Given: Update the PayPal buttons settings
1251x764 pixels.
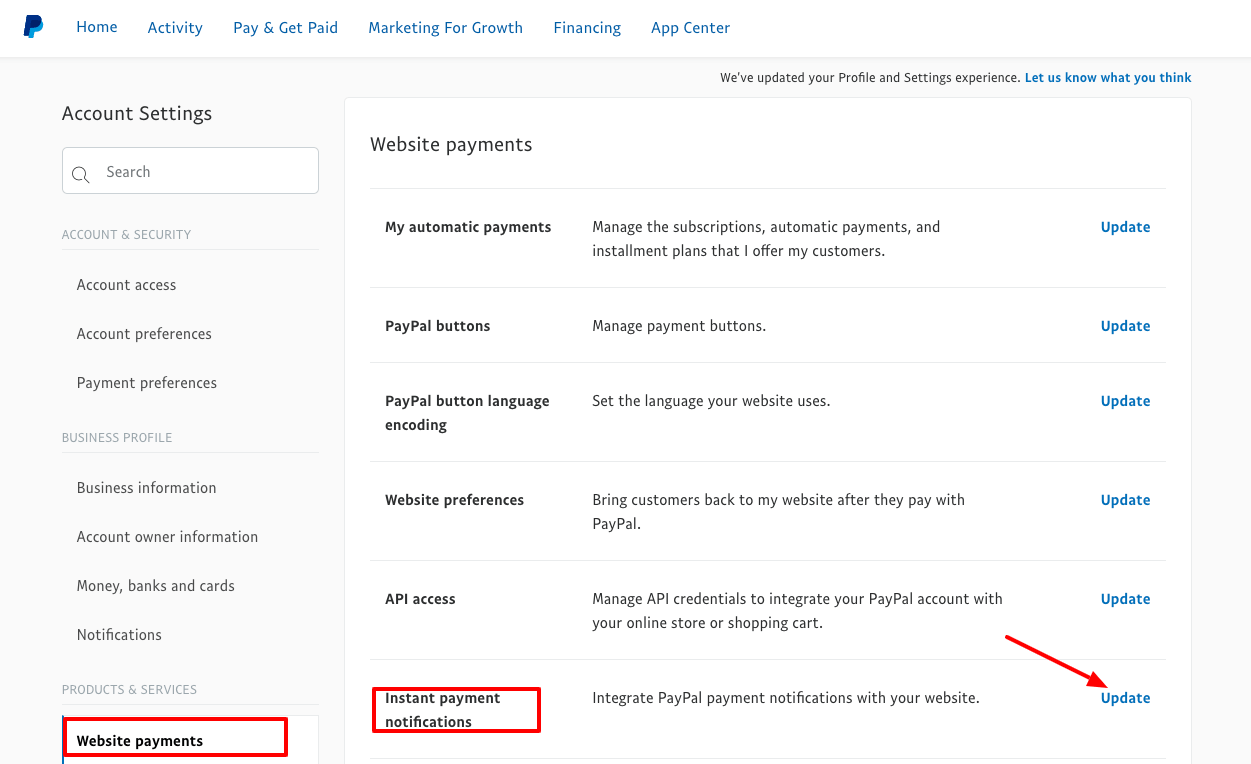Looking at the screenshot, I should (1125, 325).
